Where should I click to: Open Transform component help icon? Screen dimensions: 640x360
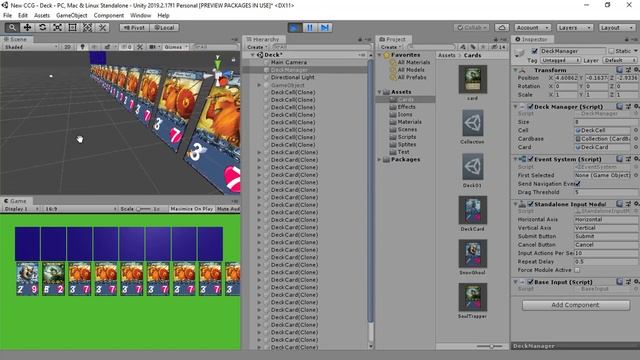[620, 70]
